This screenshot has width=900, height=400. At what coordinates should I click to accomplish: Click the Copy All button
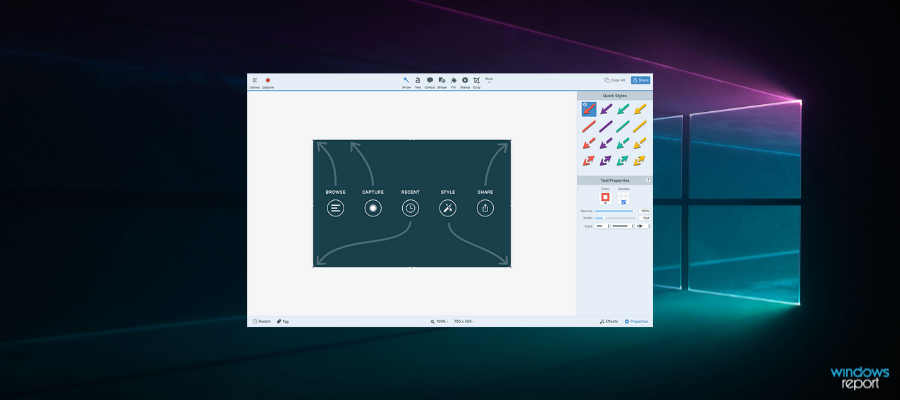click(x=615, y=80)
